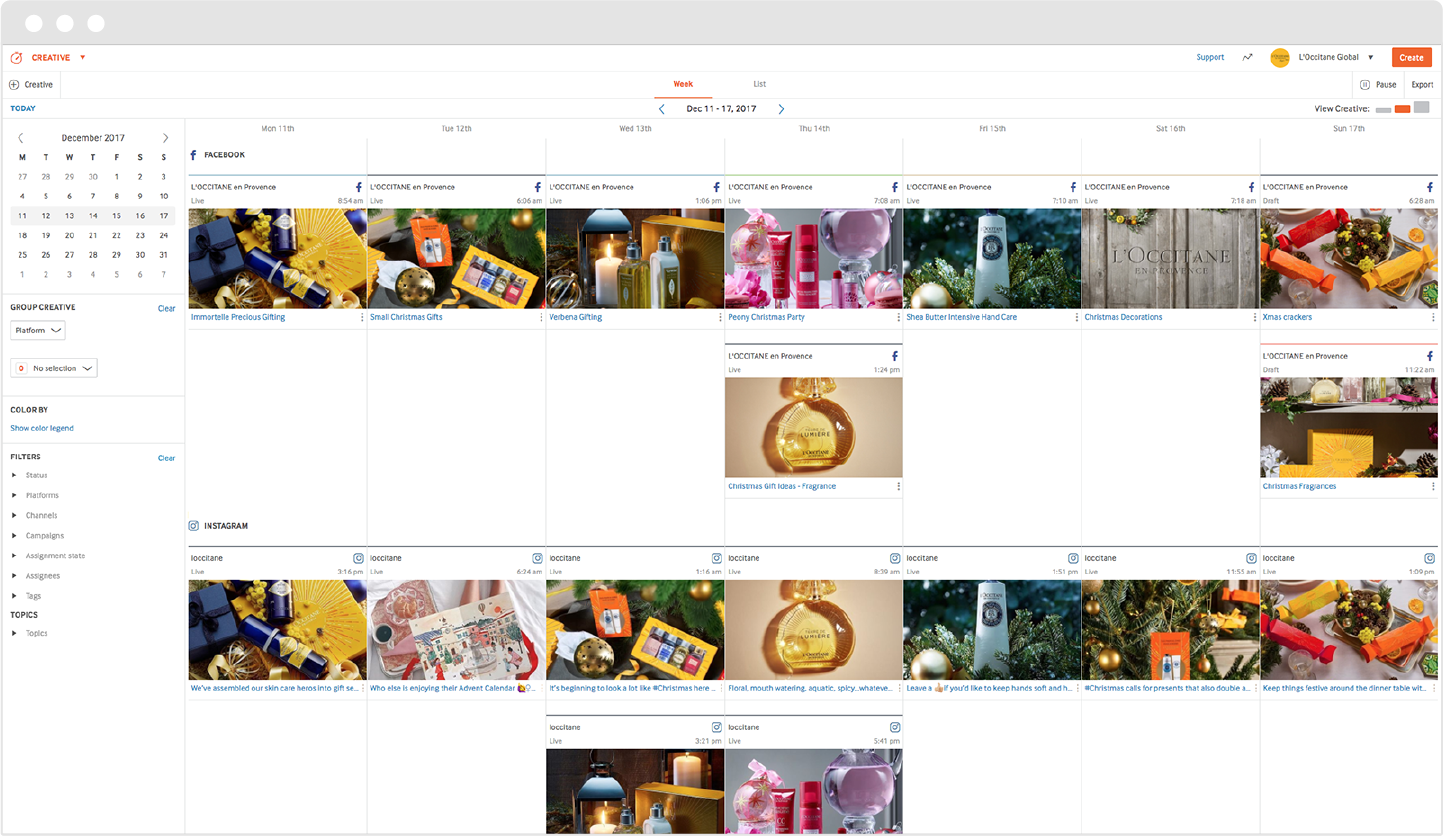Image resolution: width=1443 pixels, height=836 pixels.
Task: Switch View Creative to the compact size
Action: (x=1384, y=110)
